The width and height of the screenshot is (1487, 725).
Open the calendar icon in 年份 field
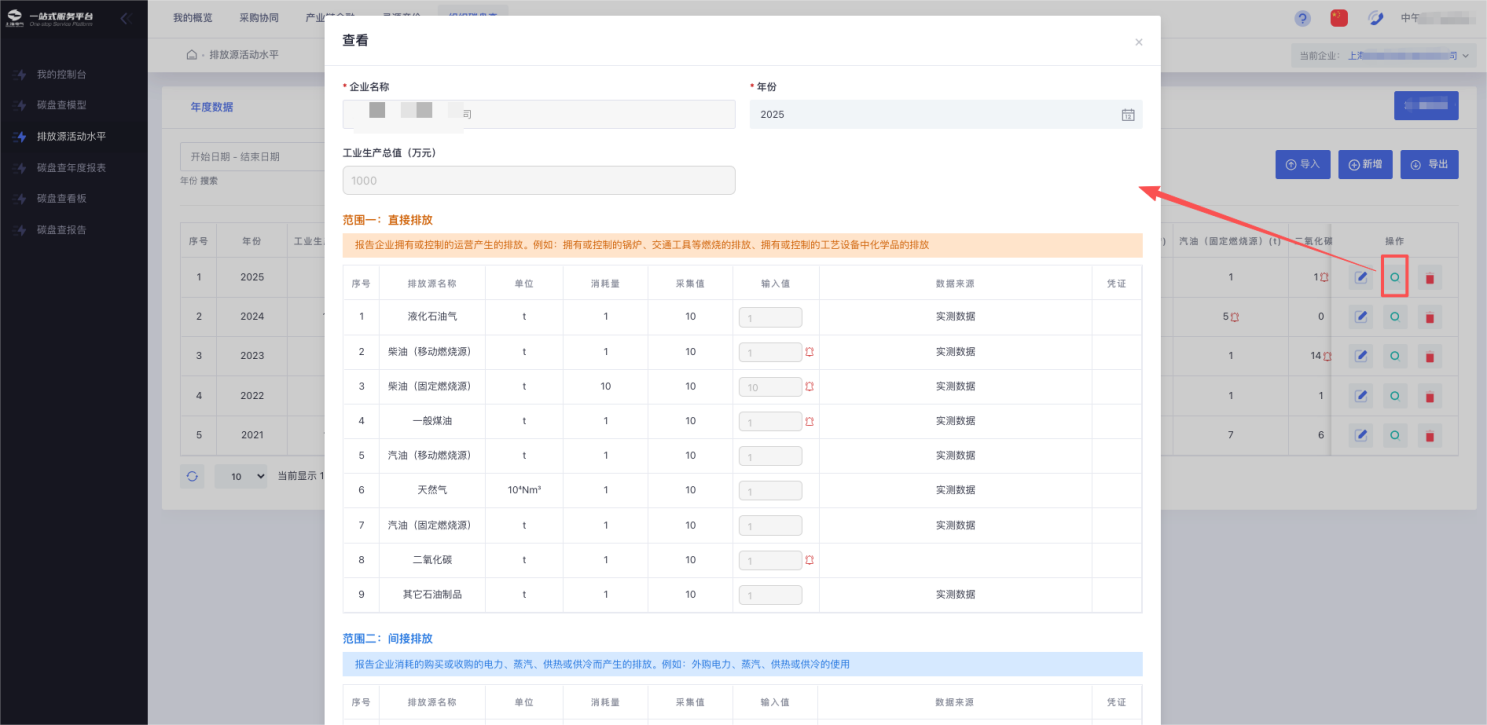click(1127, 115)
